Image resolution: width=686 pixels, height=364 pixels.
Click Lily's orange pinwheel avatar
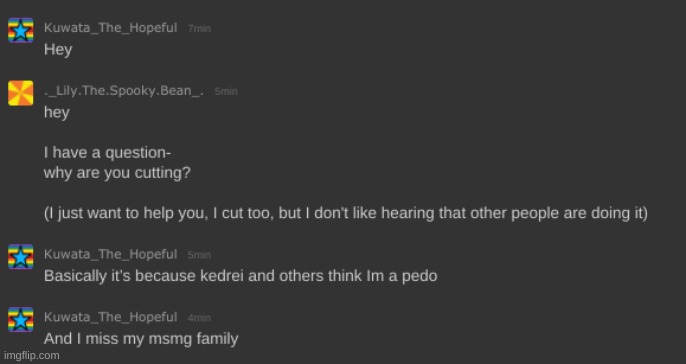tap(21, 93)
